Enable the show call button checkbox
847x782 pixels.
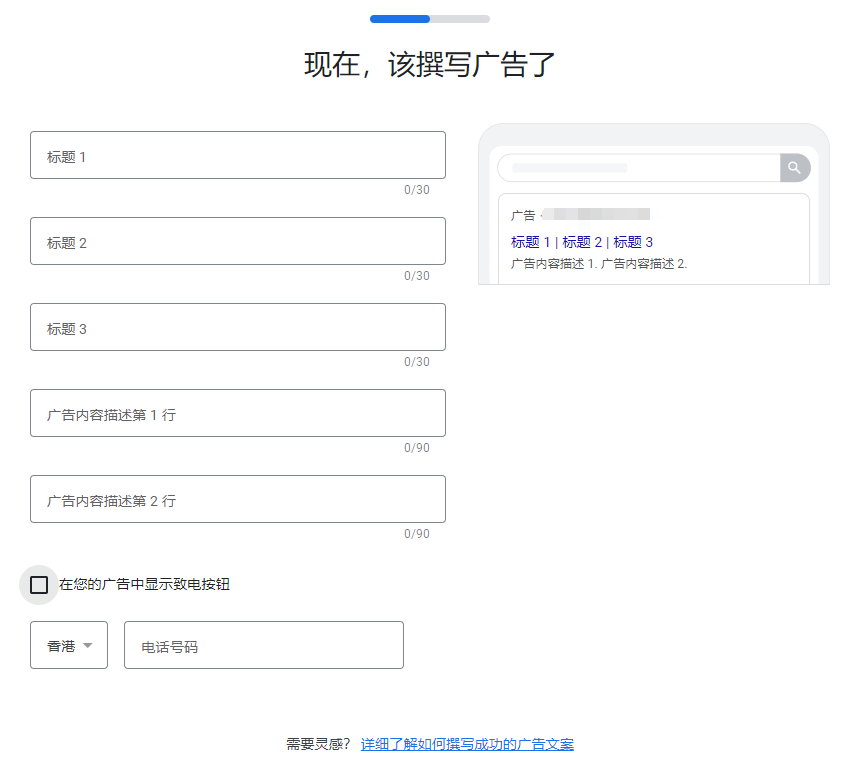pyautogui.click(x=38, y=584)
